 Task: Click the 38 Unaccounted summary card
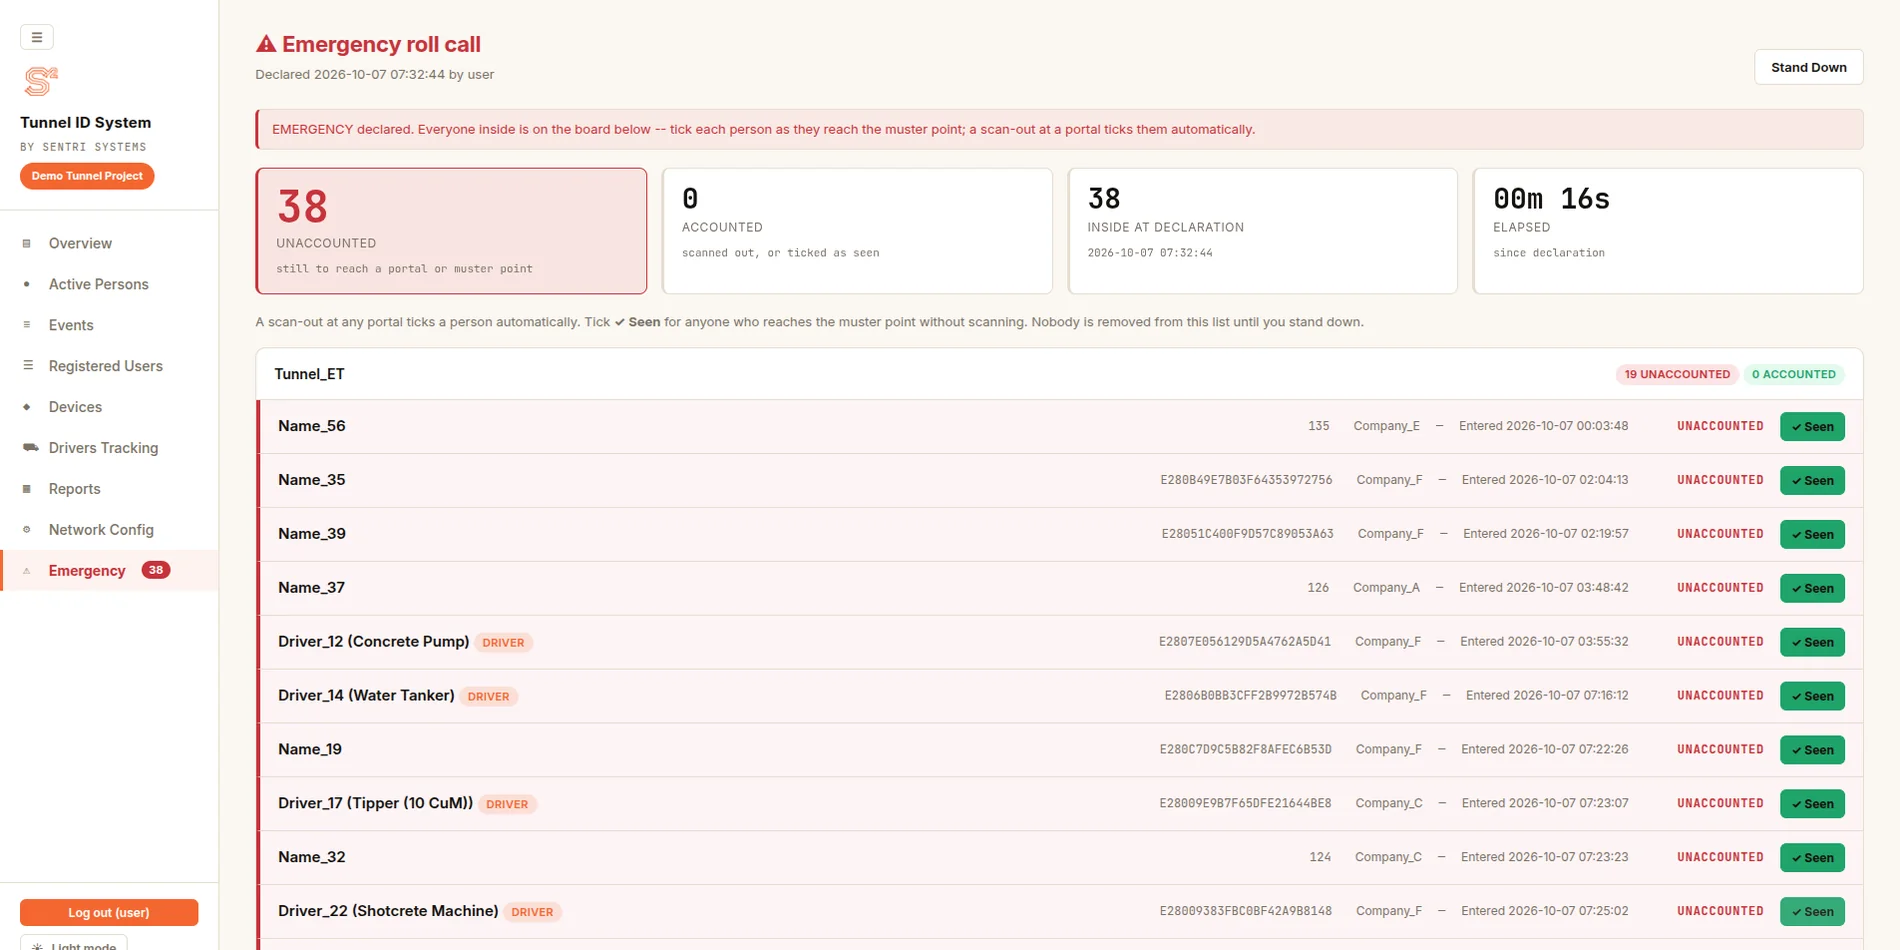tap(451, 231)
